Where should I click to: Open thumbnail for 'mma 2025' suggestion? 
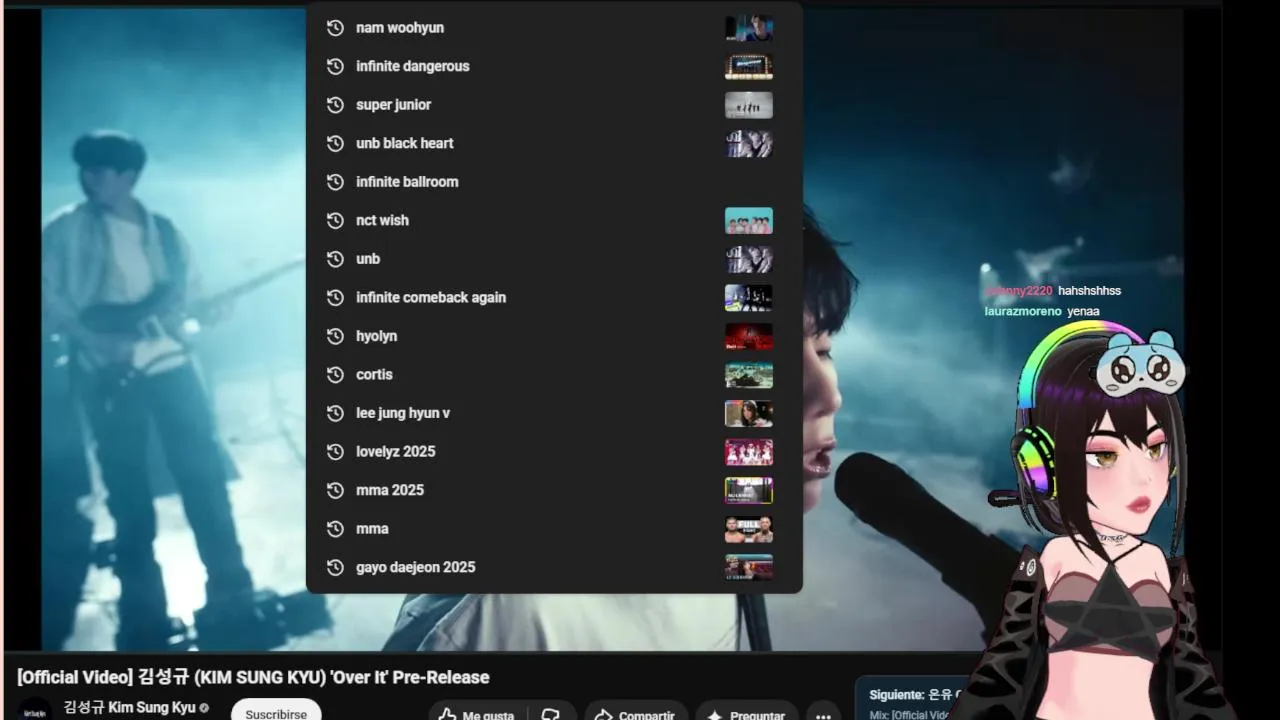click(749, 490)
